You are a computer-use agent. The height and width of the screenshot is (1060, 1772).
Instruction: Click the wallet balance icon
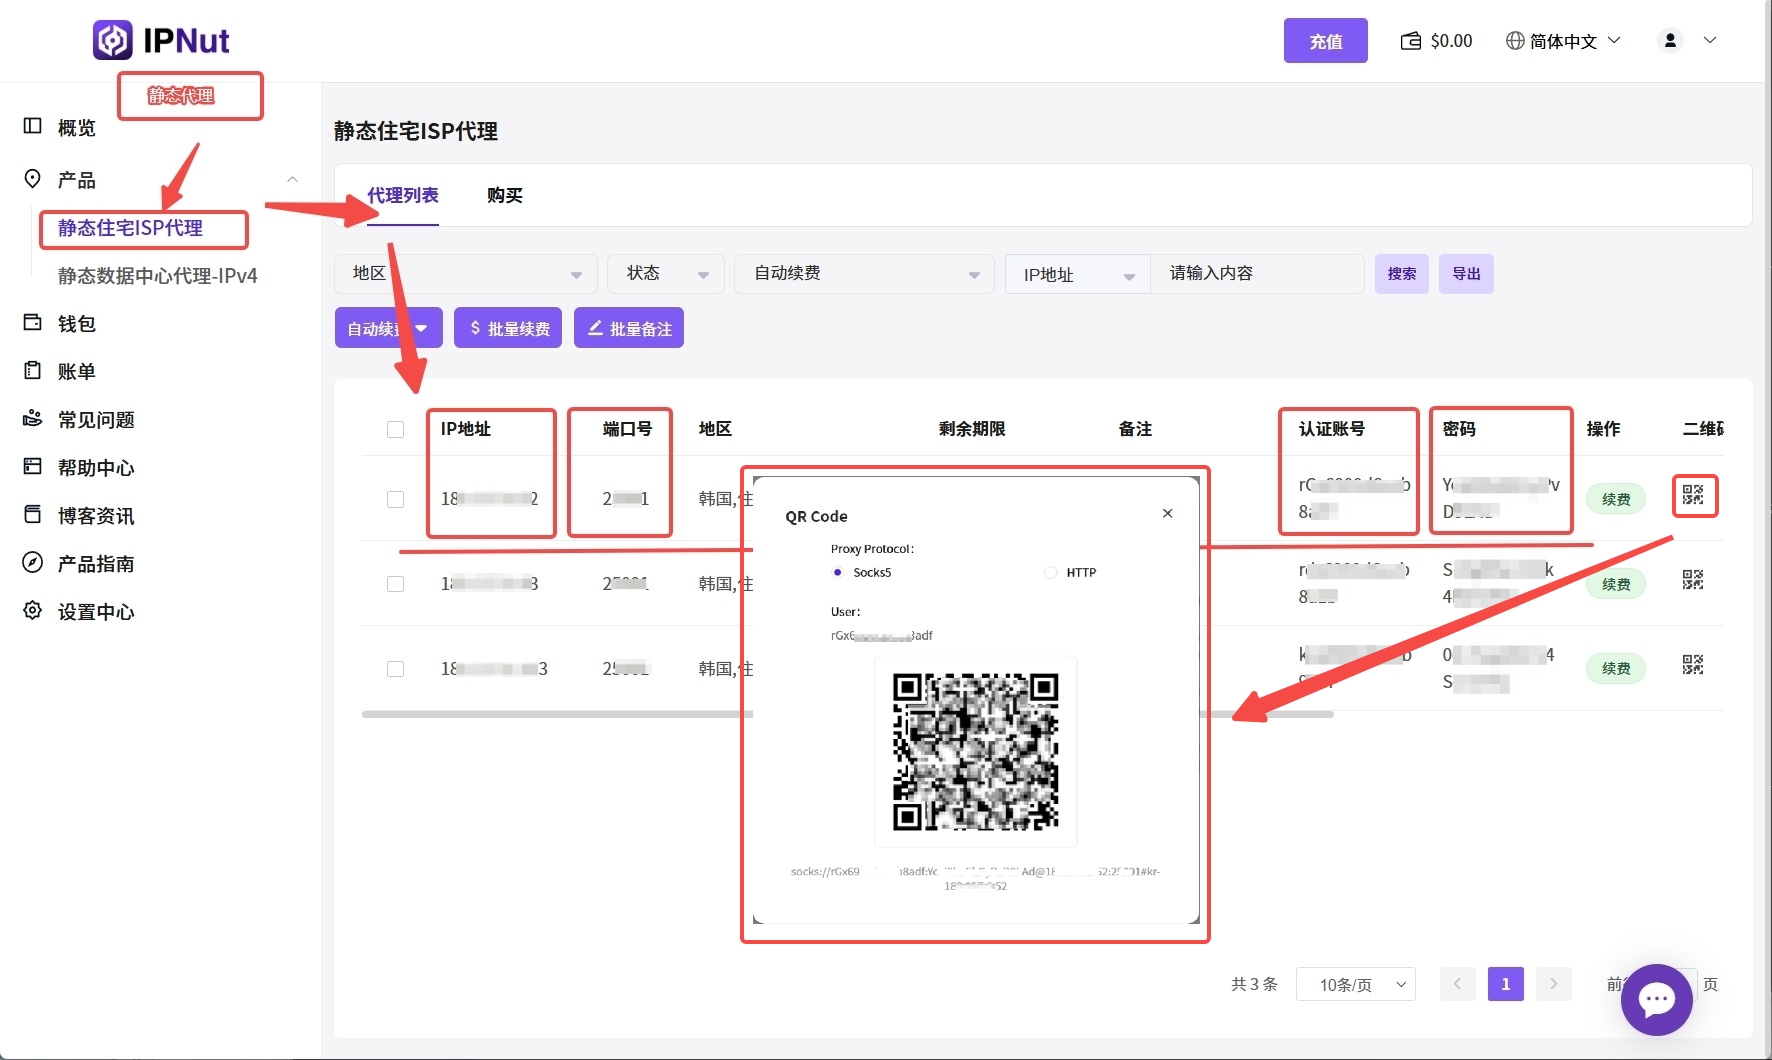tap(1411, 41)
